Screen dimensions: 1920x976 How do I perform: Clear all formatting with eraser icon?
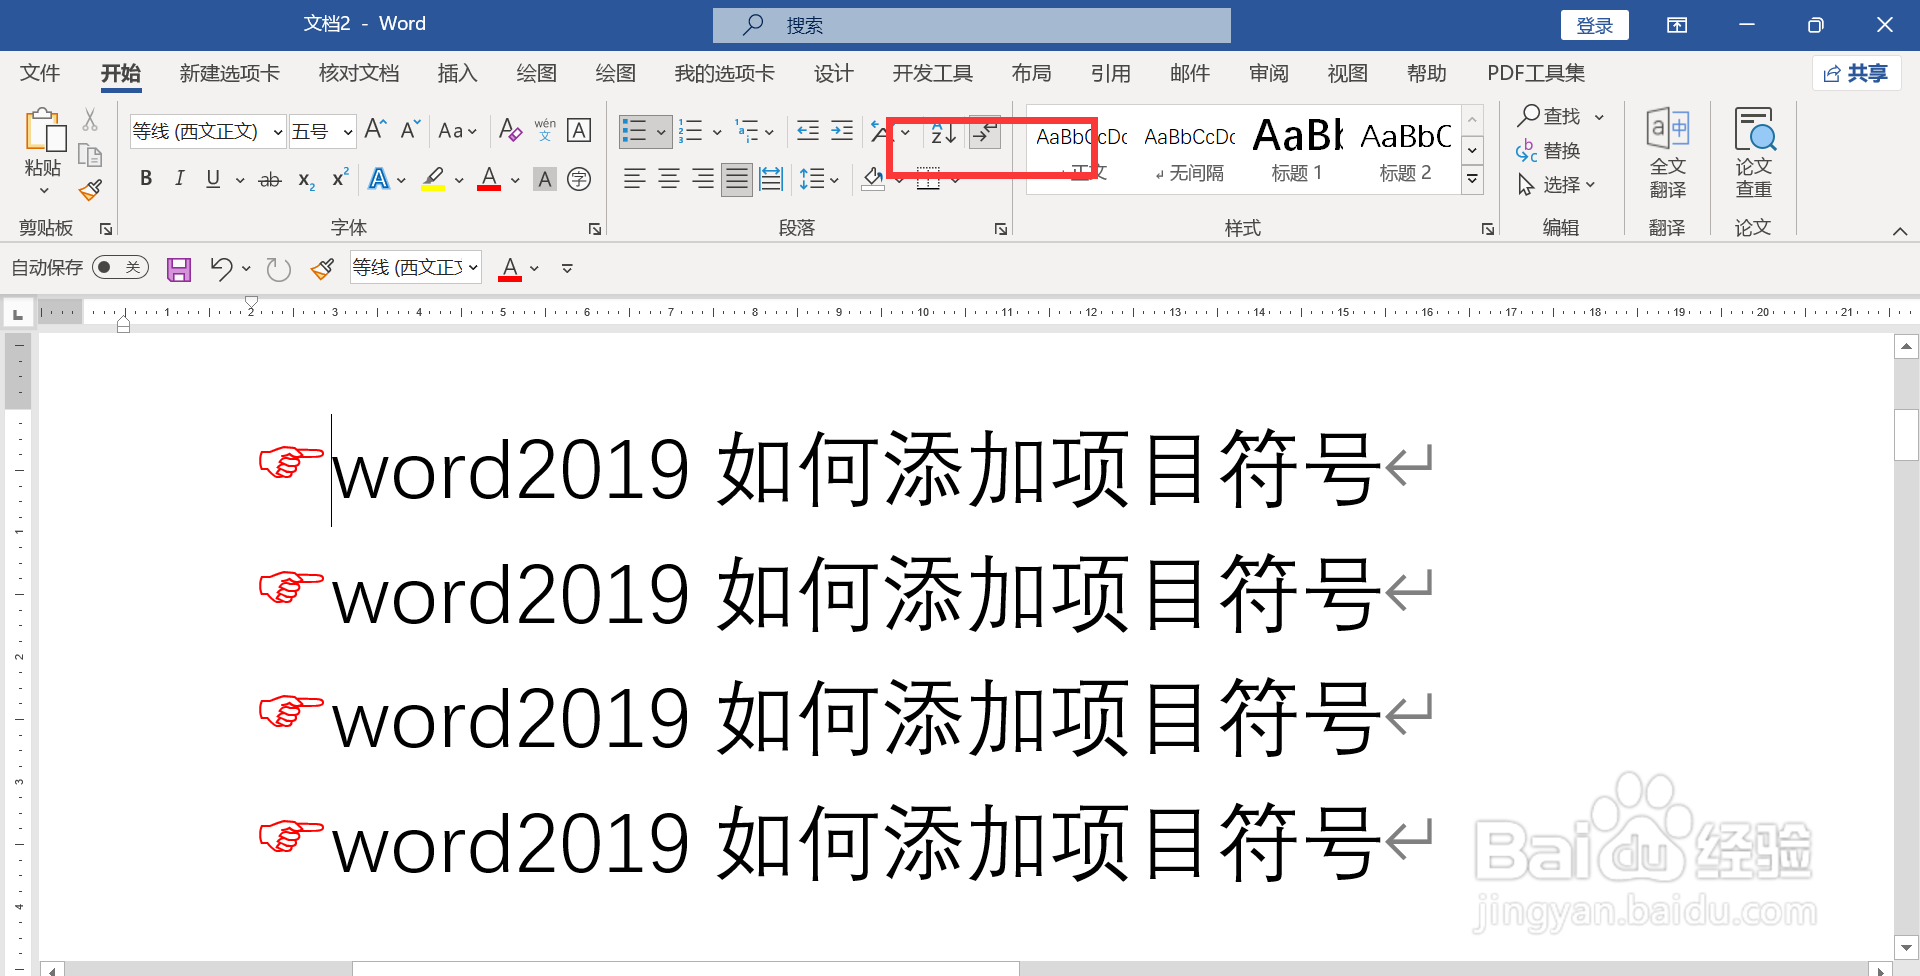click(x=510, y=130)
